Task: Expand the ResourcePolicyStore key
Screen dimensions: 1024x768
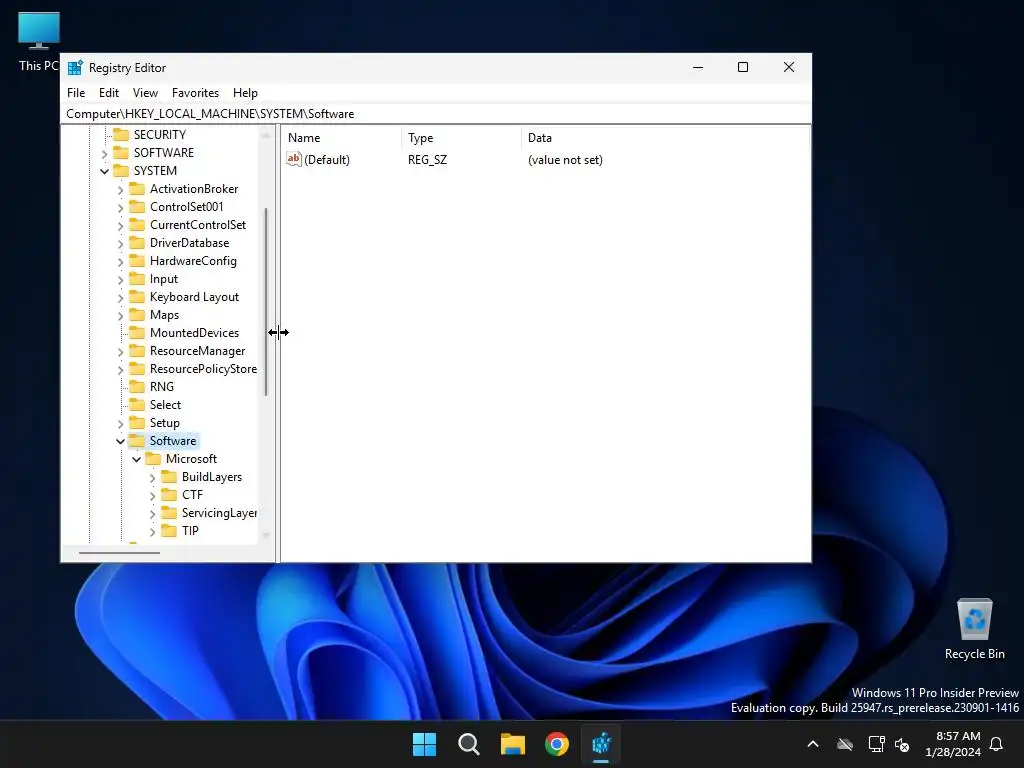Action: pyautogui.click(x=120, y=370)
